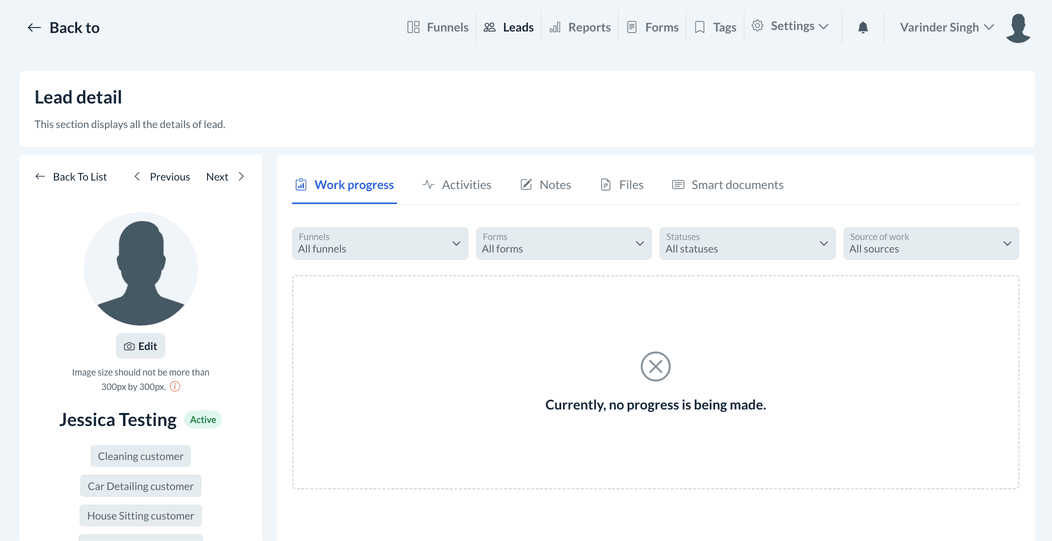Image resolution: width=1052 pixels, height=541 pixels.
Task: Switch to the Activities tab
Action: click(457, 185)
